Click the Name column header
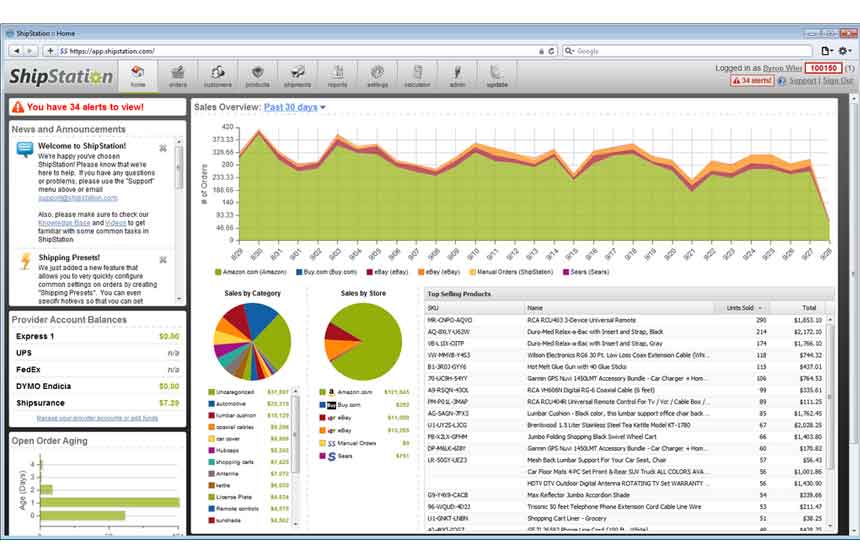This screenshot has height=560, width=860. click(619, 308)
